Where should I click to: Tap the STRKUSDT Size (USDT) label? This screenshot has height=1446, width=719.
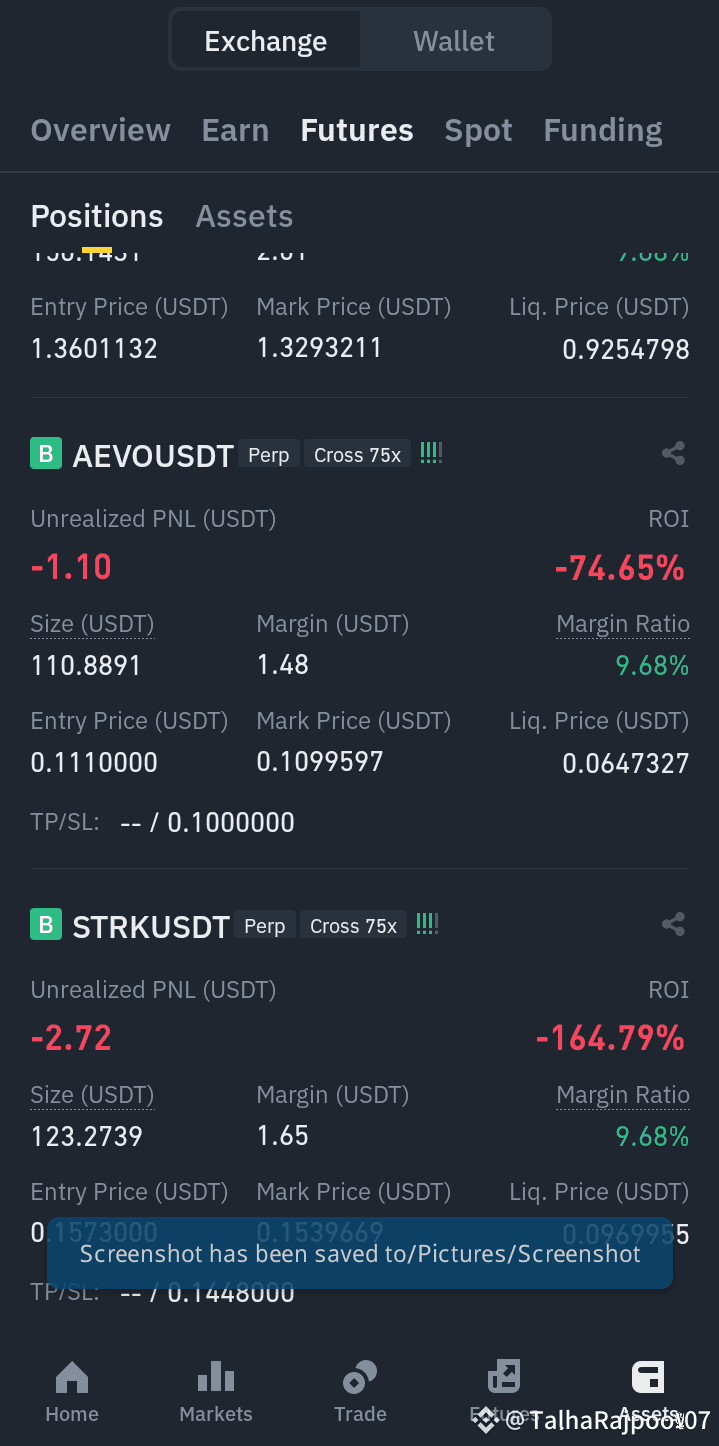92,1095
